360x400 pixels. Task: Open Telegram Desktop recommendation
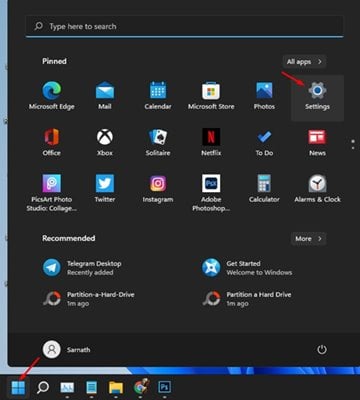pos(82,268)
